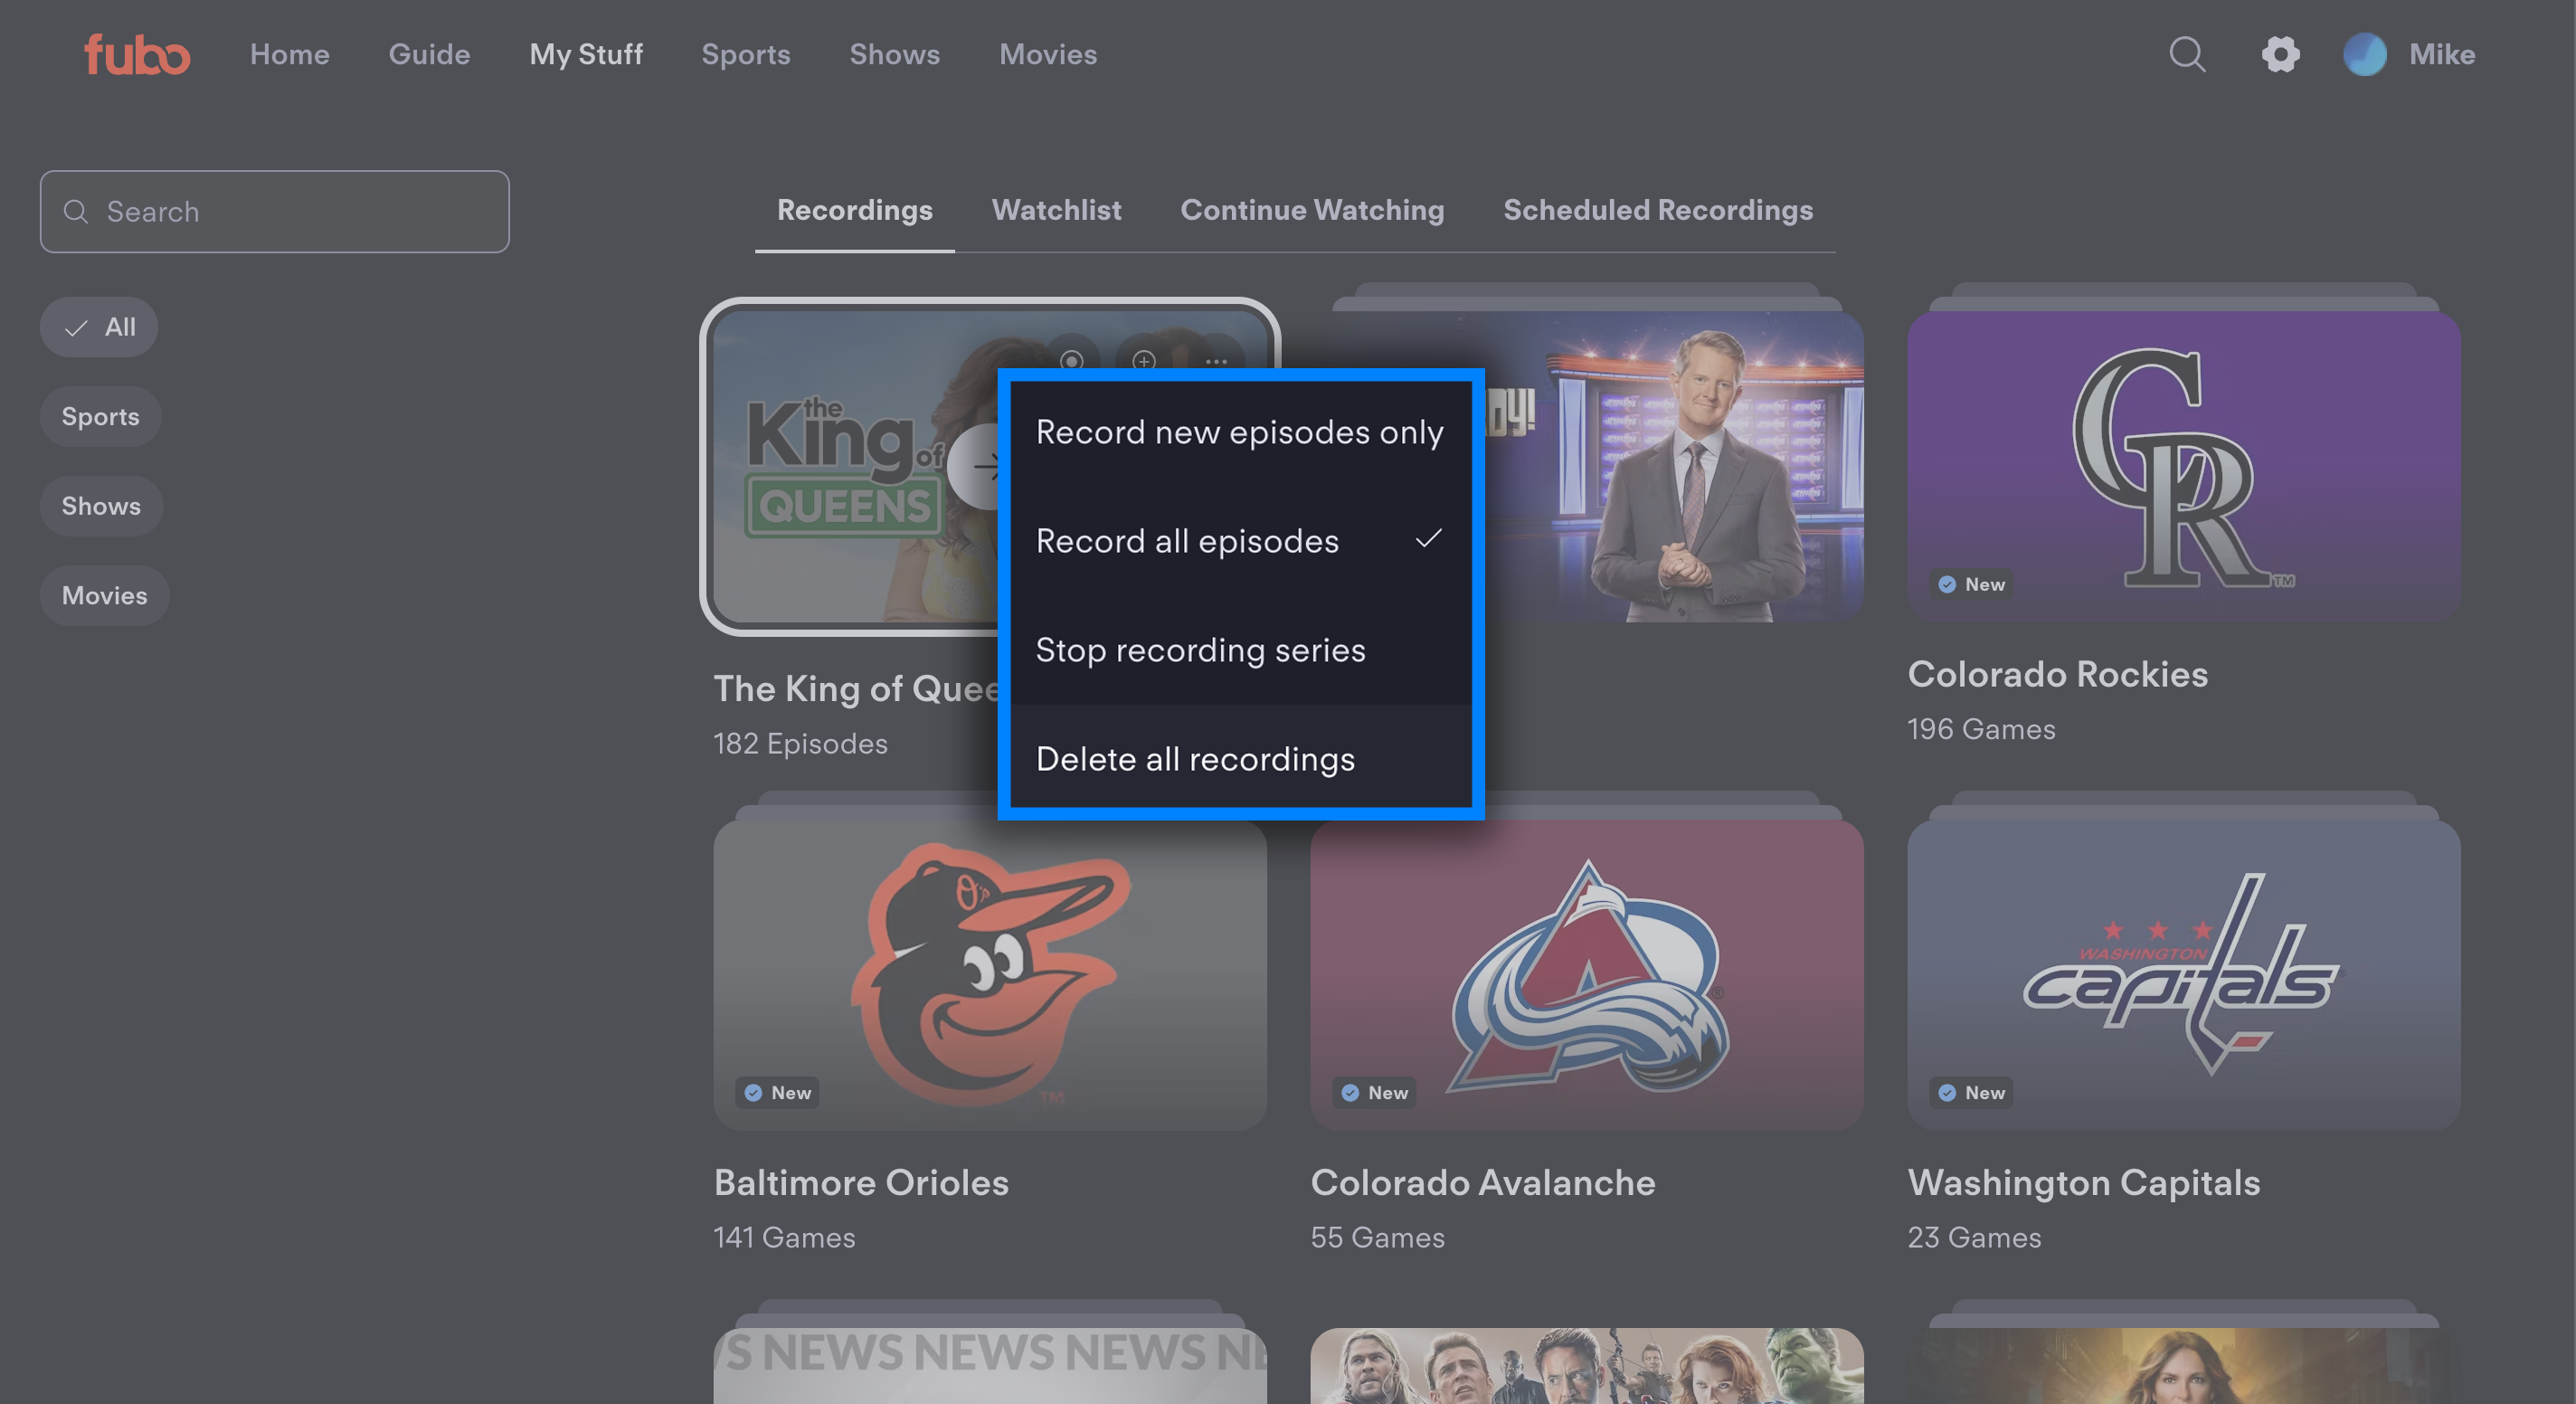The width and height of the screenshot is (2576, 1404).
Task: Click '23 Games' text
Action: 1974,1238
